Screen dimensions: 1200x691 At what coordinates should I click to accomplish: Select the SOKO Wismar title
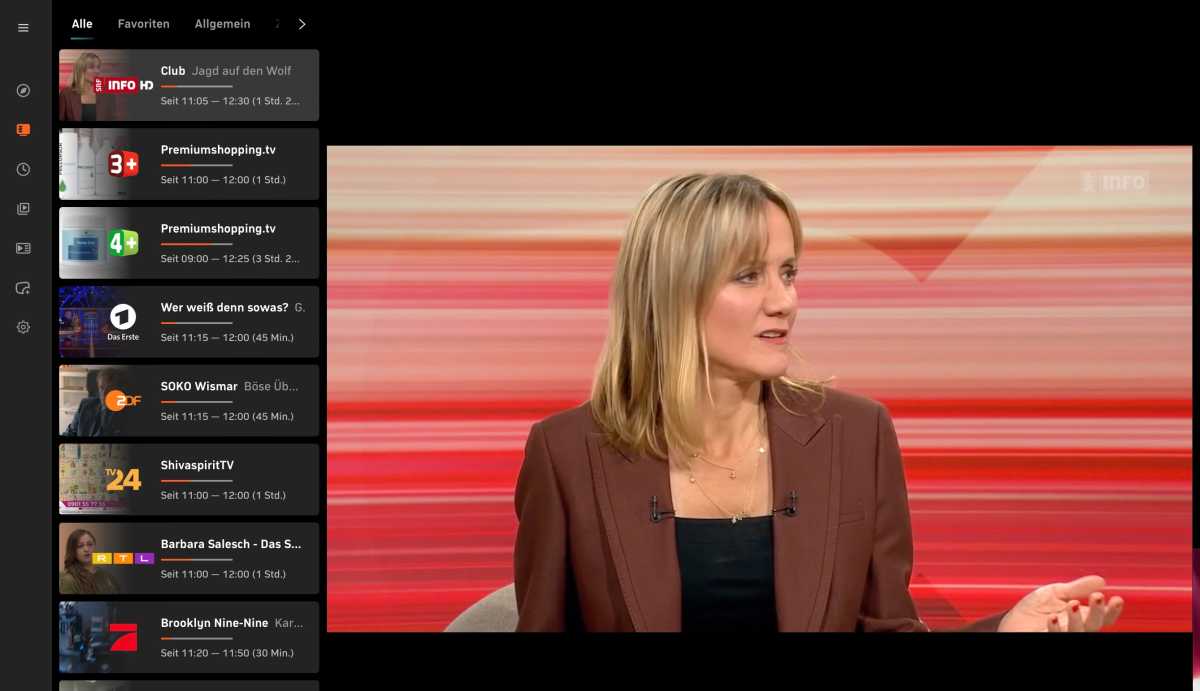coord(199,387)
